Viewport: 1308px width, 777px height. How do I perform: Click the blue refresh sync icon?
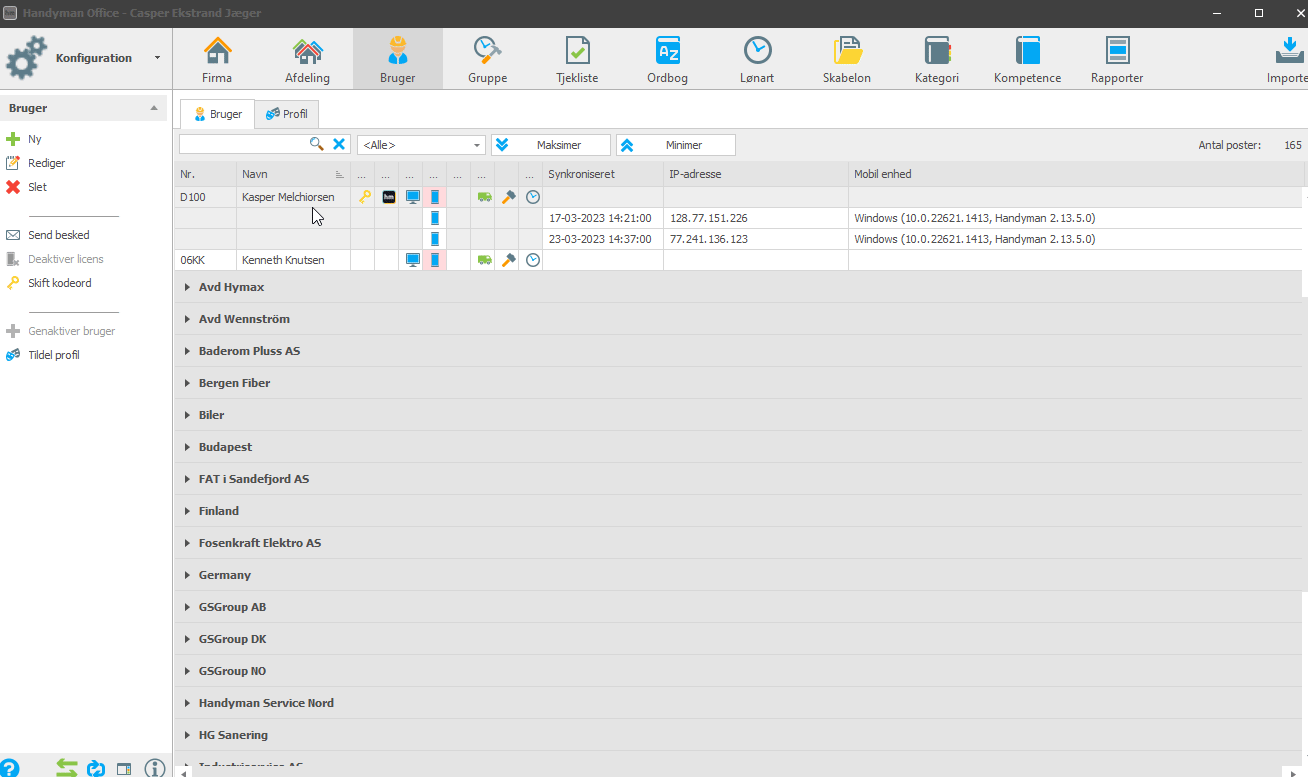[96, 768]
